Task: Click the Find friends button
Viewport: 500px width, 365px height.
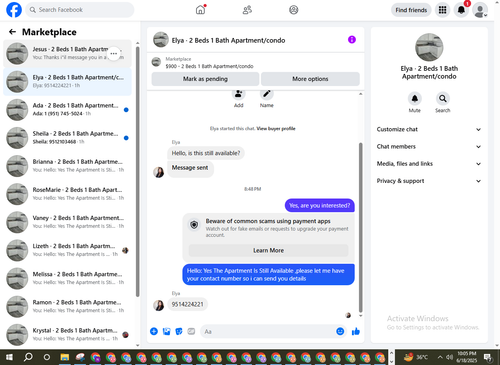Action: click(411, 10)
